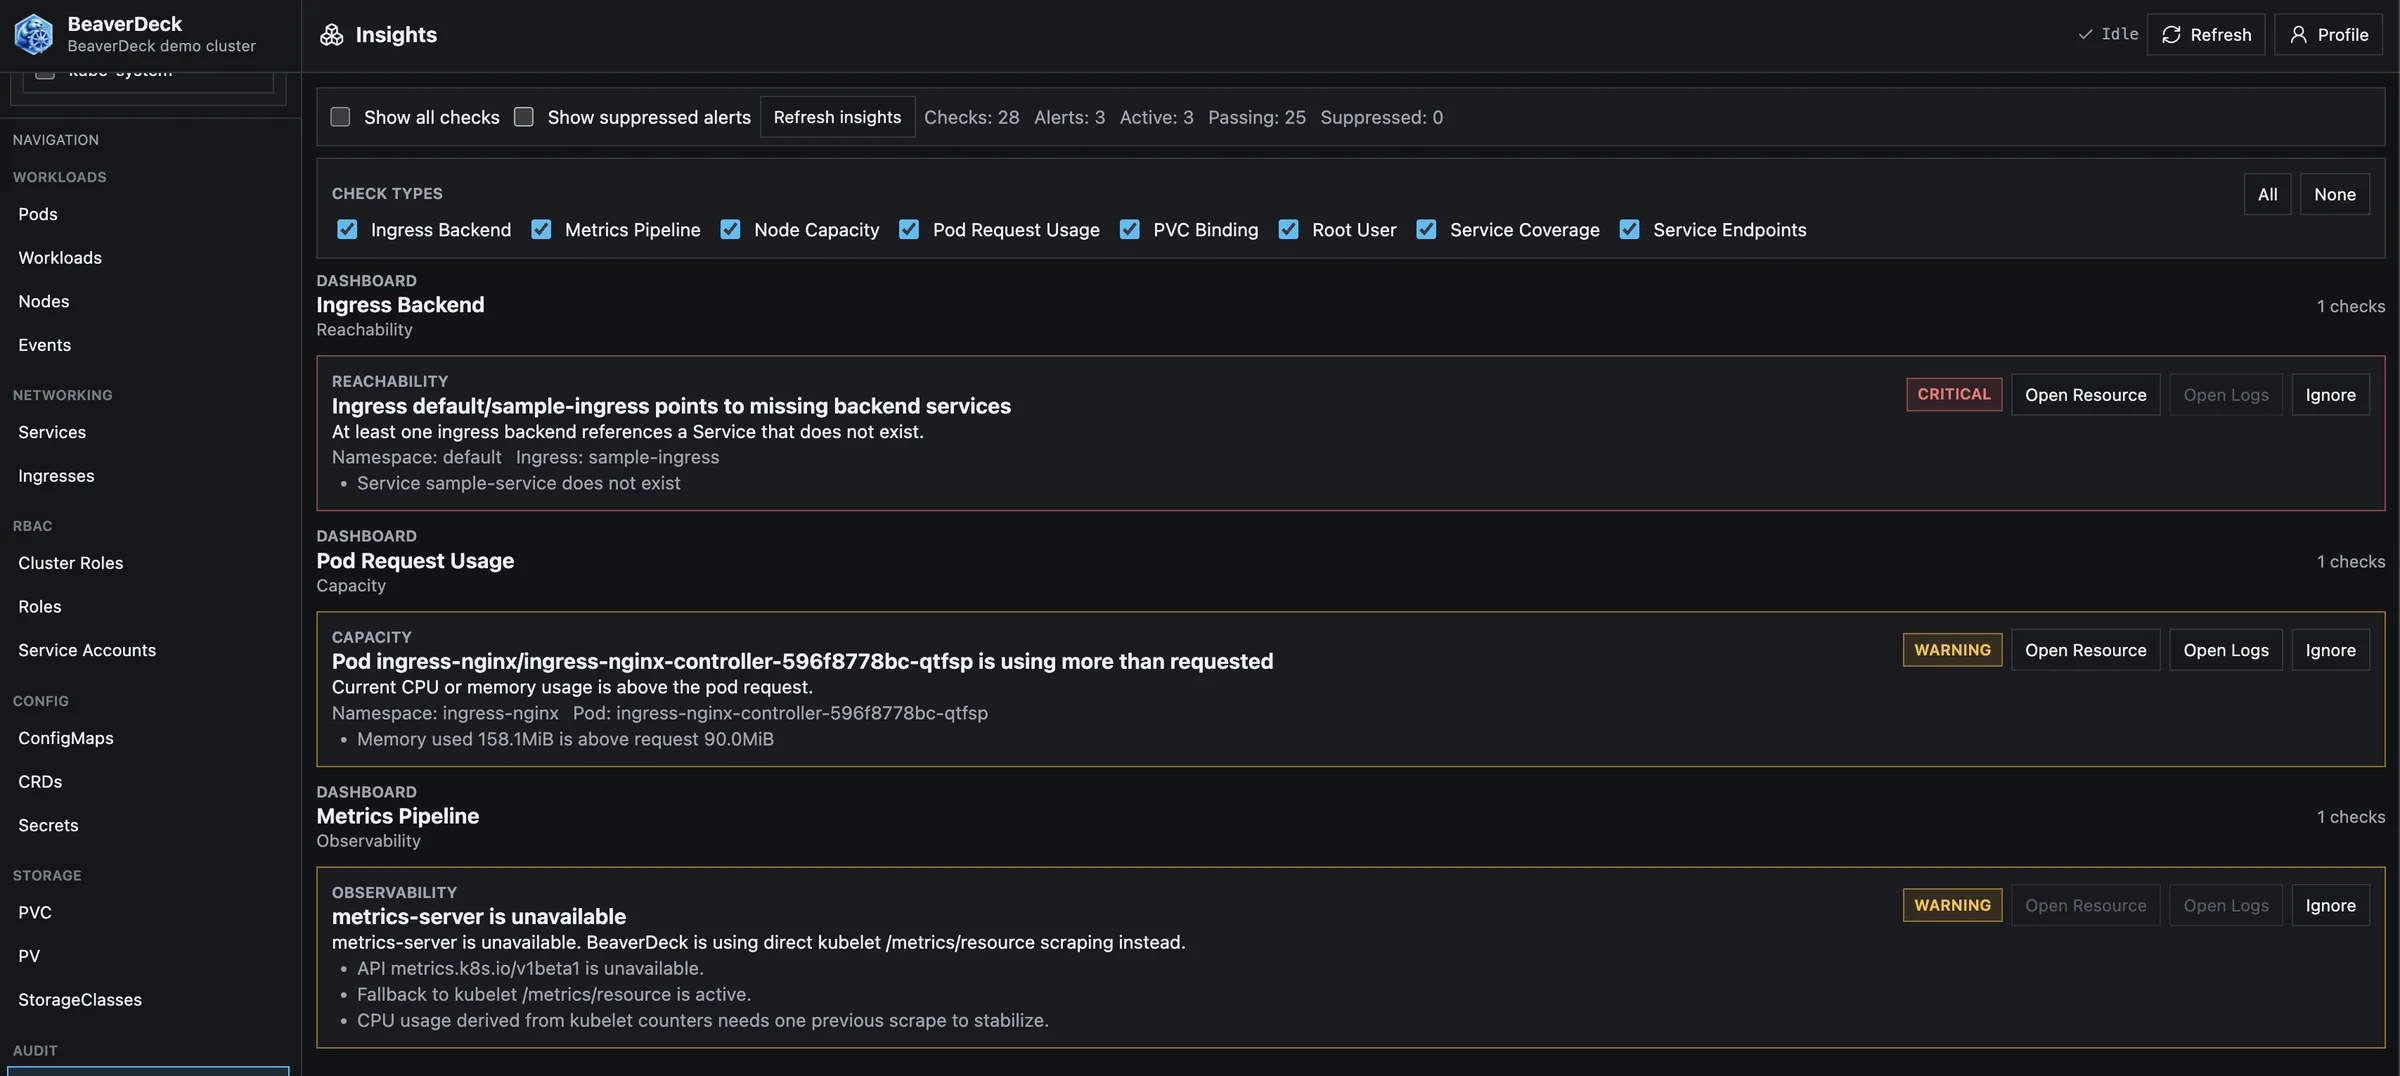The height and width of the screenshot is (1076, 2400).
Task: Open Events navigation item
Action: 45,345
